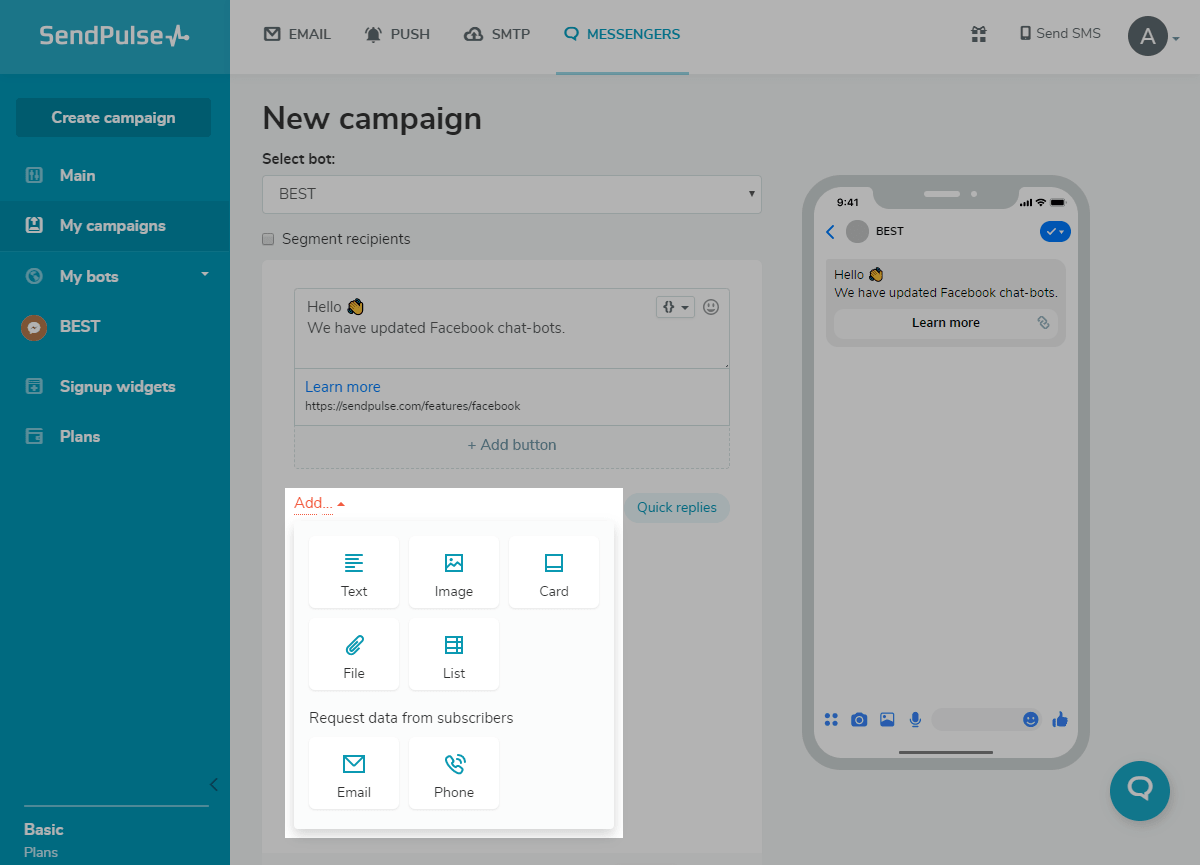
Task: Tap microphone icon in phone preview
Action: tap(915, 719)
